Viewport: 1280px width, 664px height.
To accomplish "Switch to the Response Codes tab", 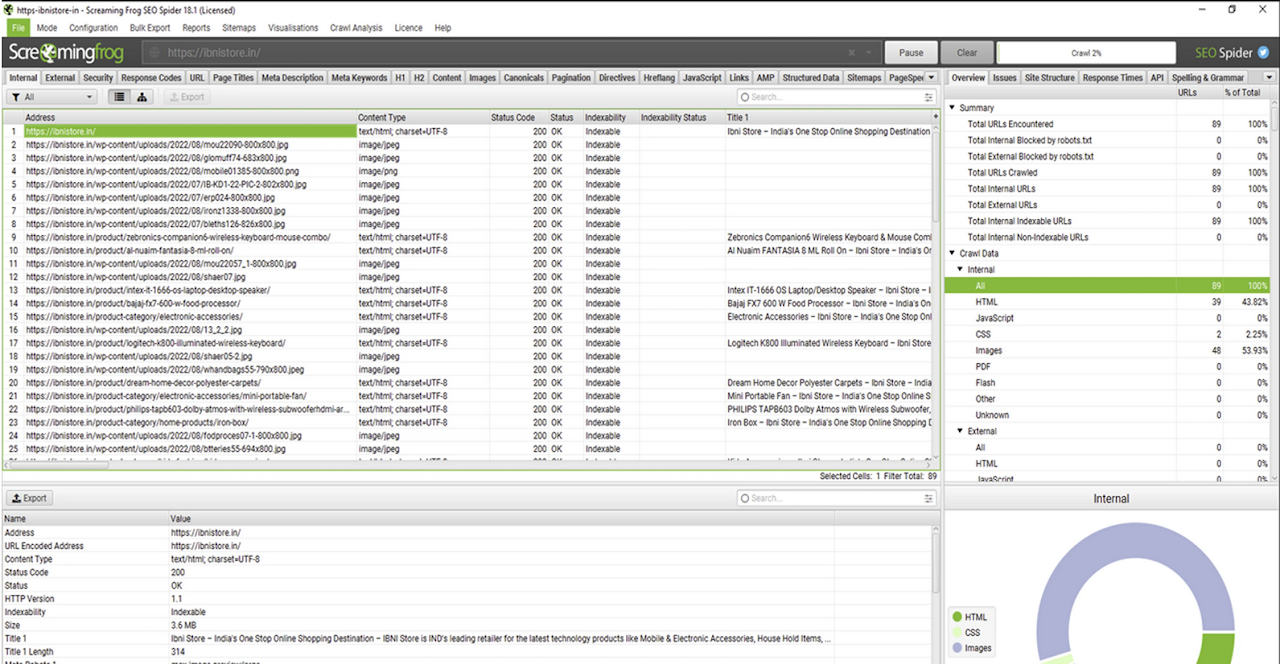I will [151, 78].
